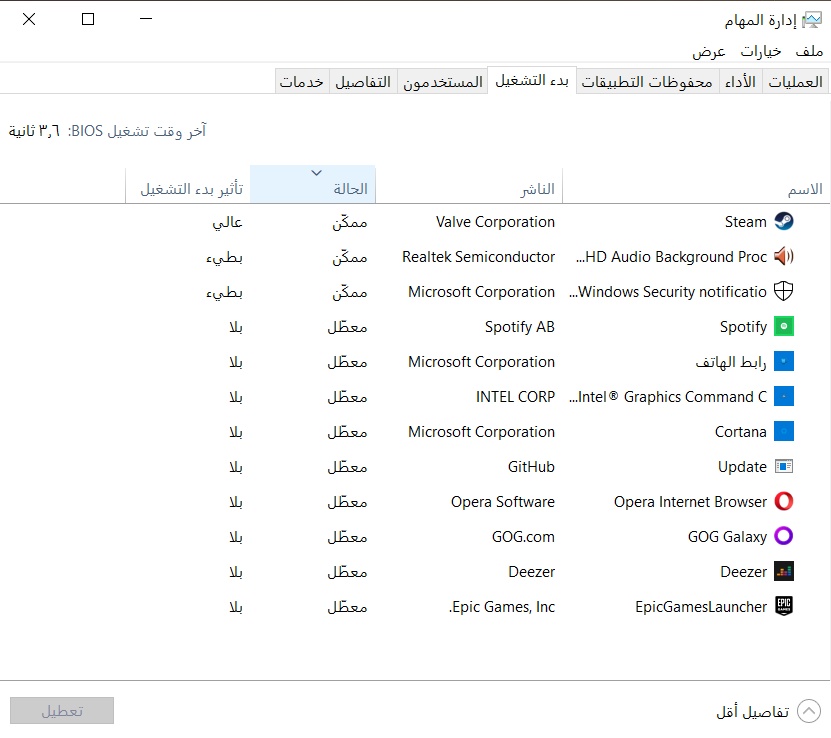Click the بلا impact in Deezer row
Screen dimensions: 831x738
[236, 572]
